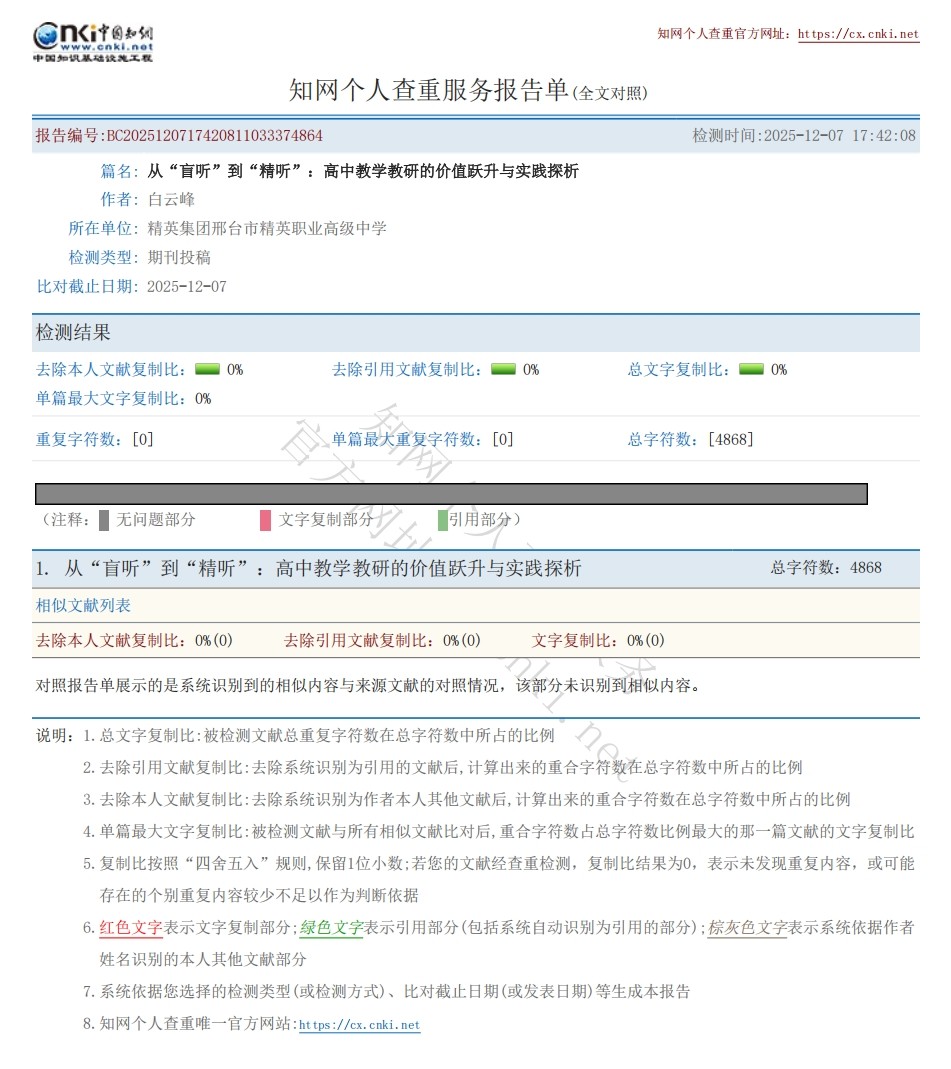Click the report number starting with BC2025
The height and width of the screenshot is (1069, 951).
(x=214, y=136)
